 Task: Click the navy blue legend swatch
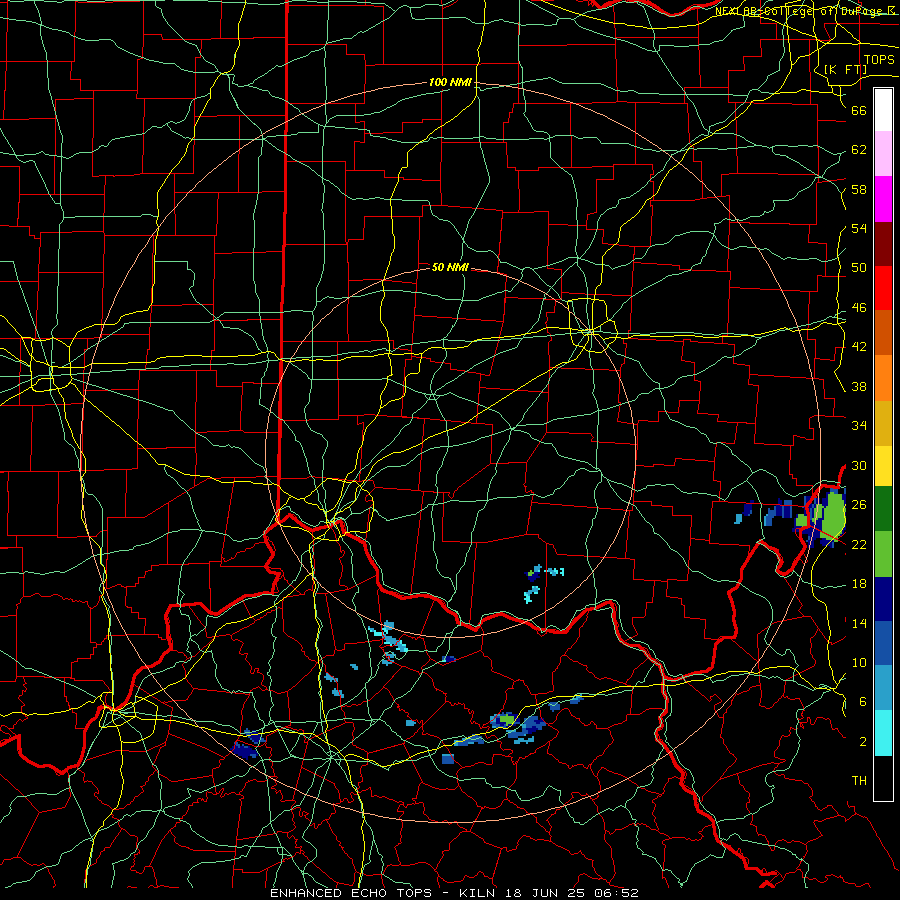883,599
